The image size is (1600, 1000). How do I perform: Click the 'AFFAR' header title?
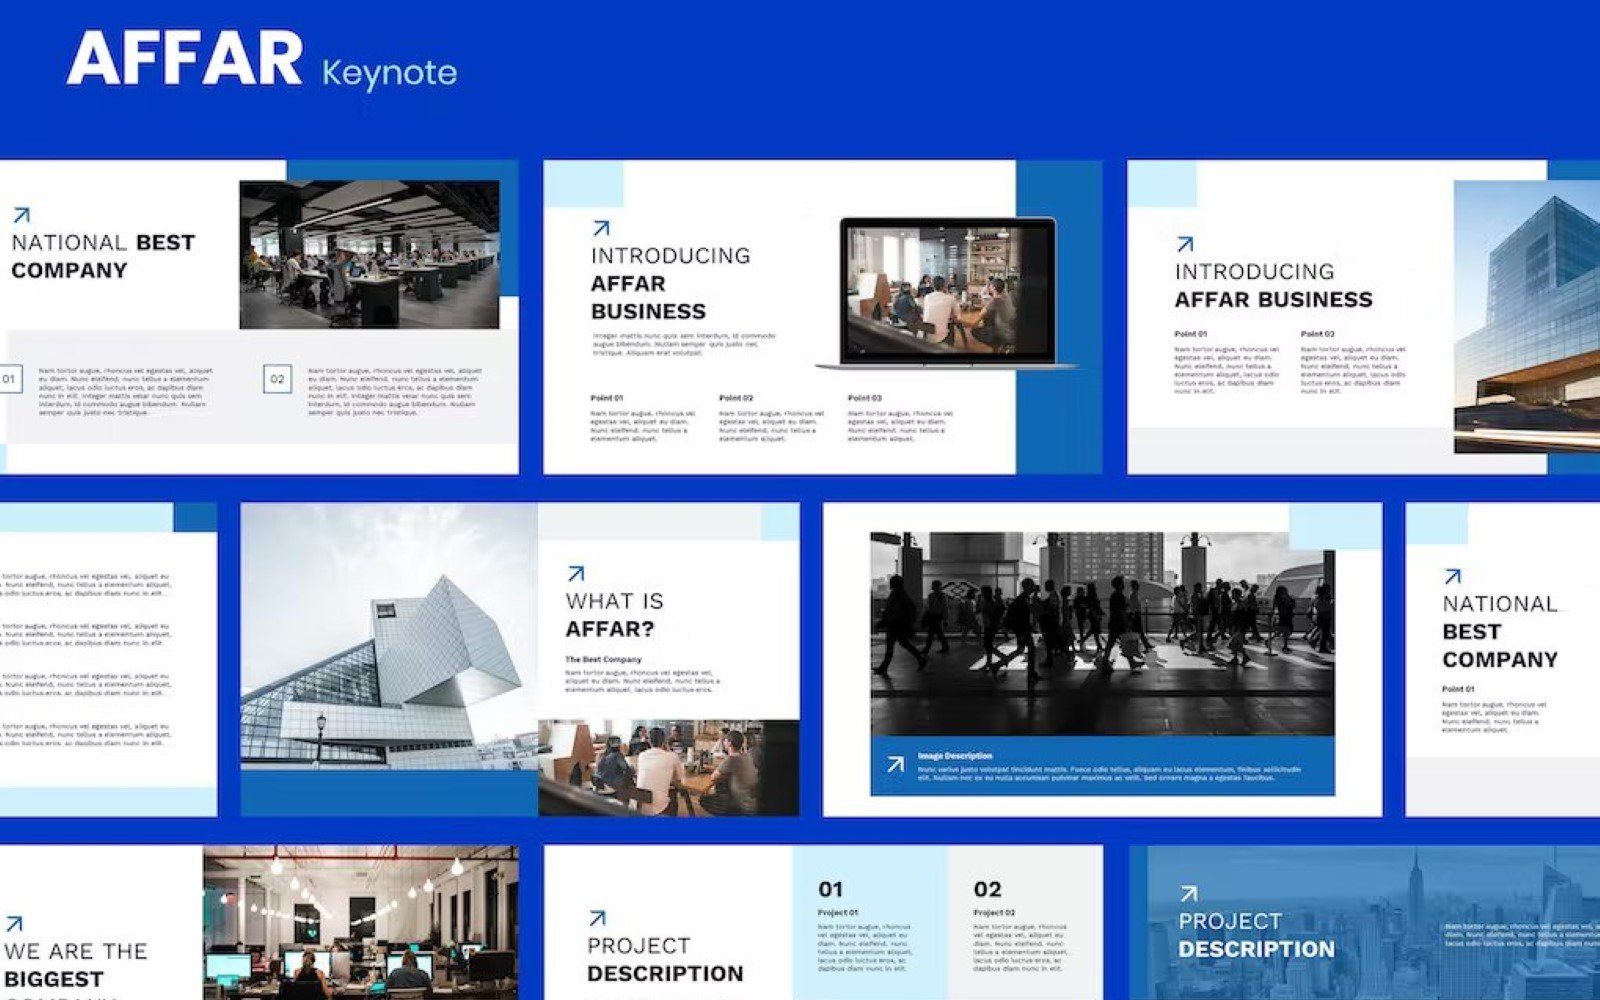pyautogui.click(x=185, y=58)
